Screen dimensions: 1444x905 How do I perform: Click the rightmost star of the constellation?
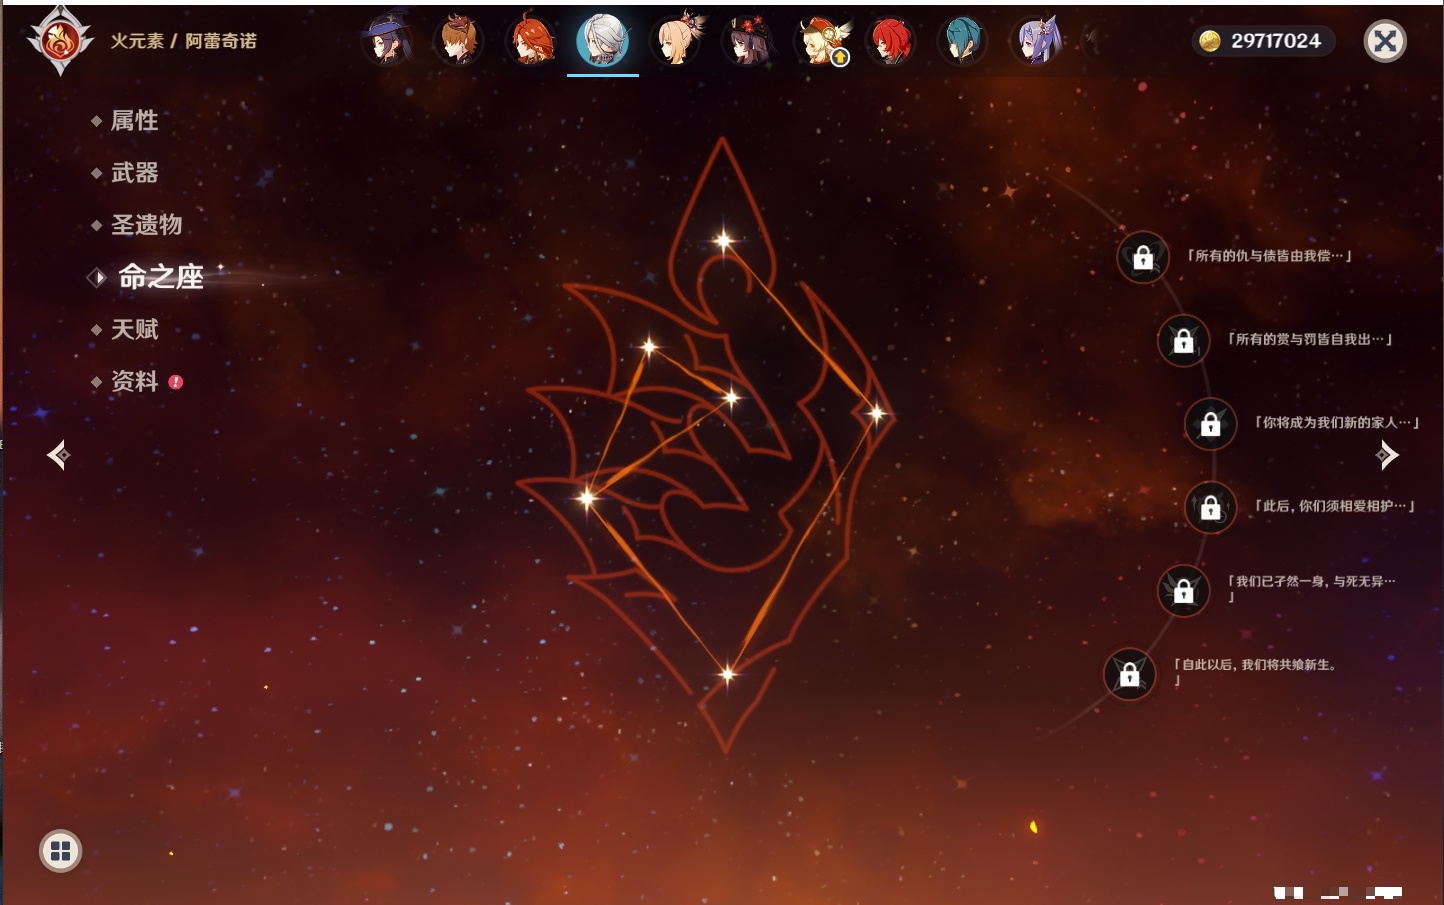[876, 413]
